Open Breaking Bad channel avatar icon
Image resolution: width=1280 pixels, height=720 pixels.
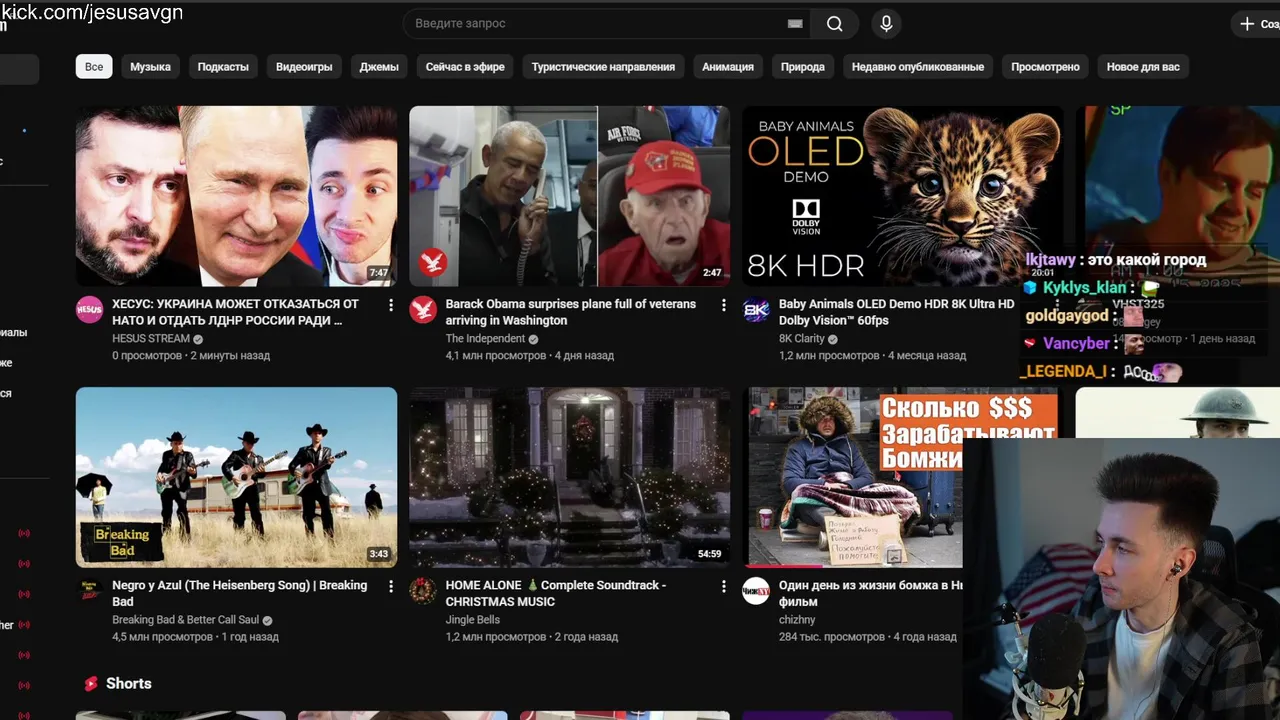(x=90, y=591)
